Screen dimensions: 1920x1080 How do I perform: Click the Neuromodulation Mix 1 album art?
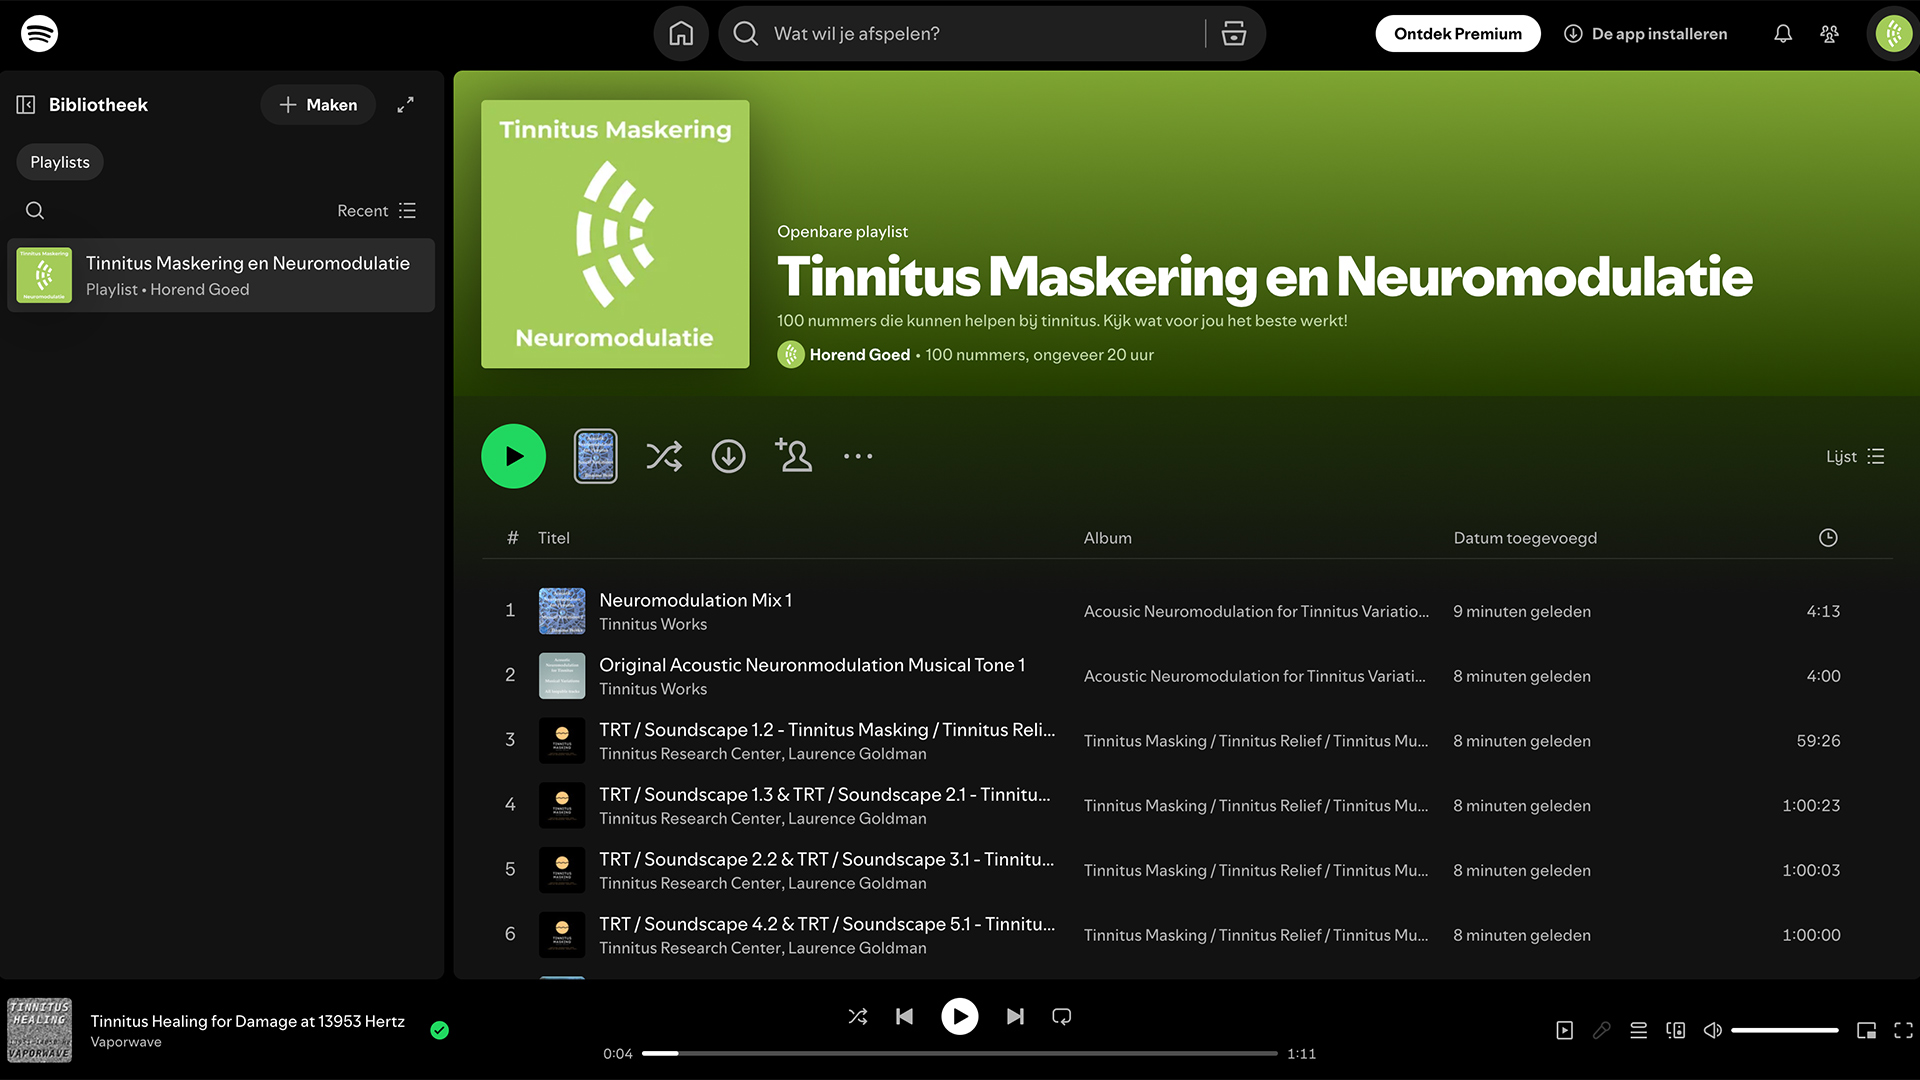click(562, 611)
